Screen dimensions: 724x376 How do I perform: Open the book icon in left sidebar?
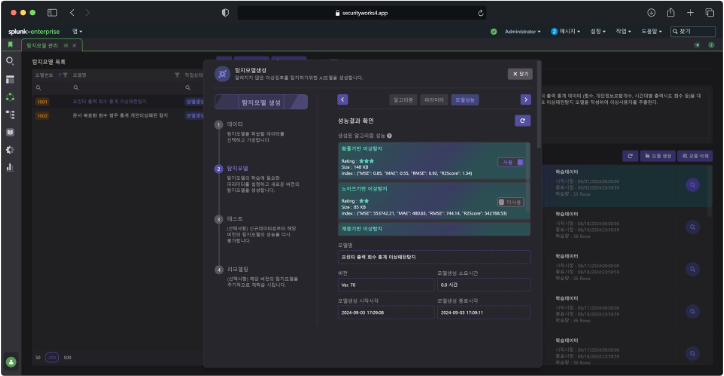click(x=10, y=132)
